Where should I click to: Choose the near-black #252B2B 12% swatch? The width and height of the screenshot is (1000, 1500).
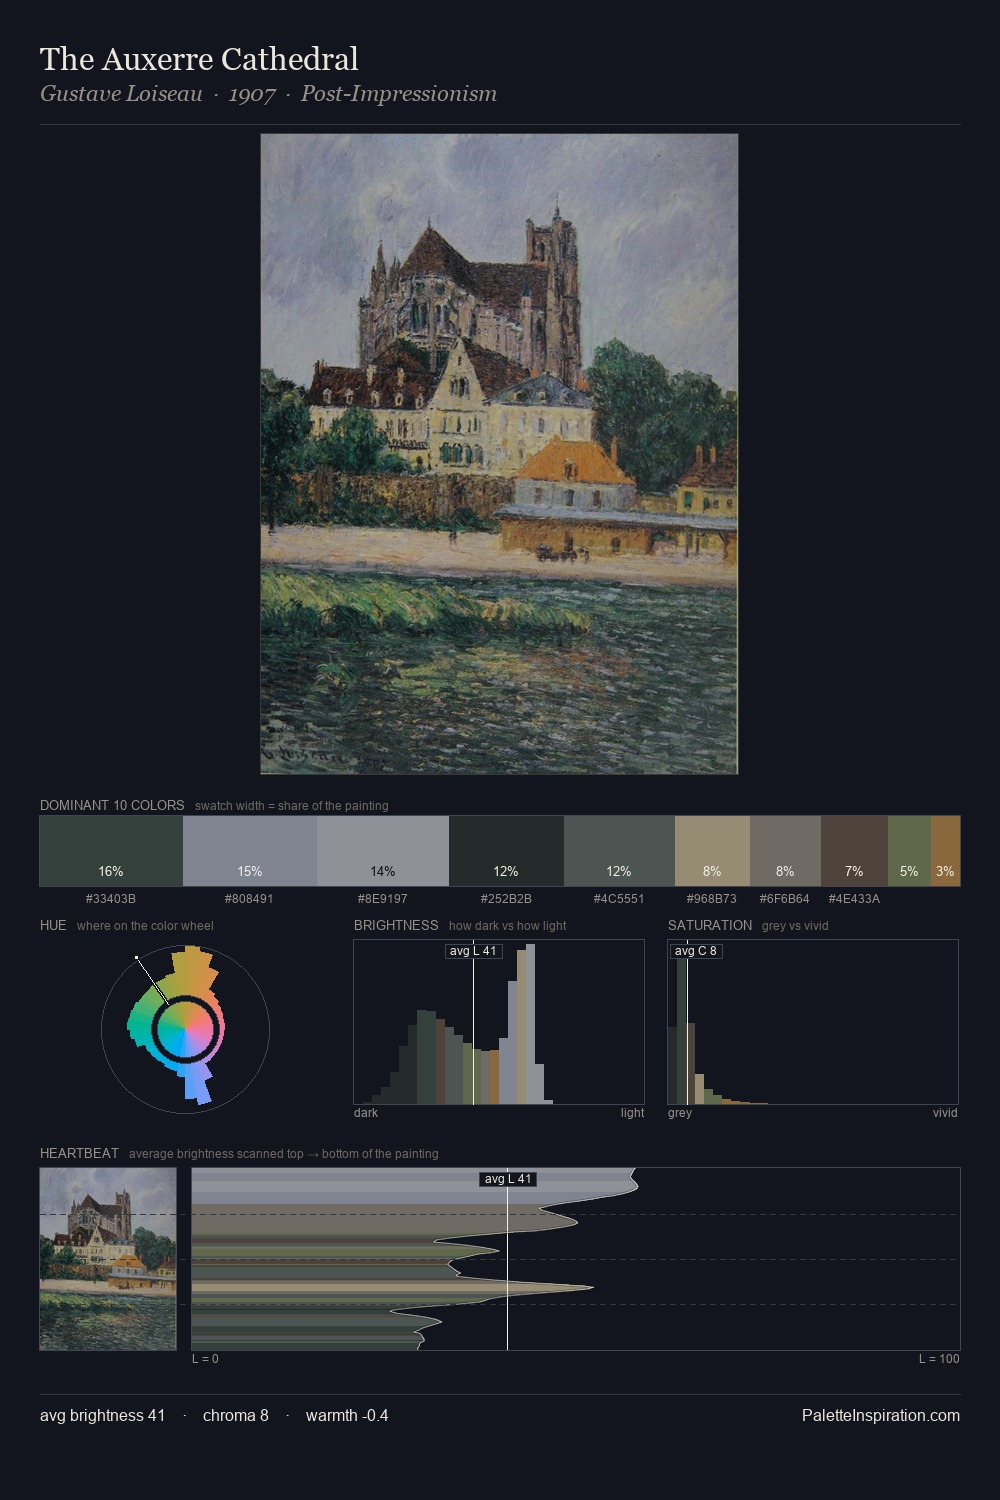(x=506, y=851)
